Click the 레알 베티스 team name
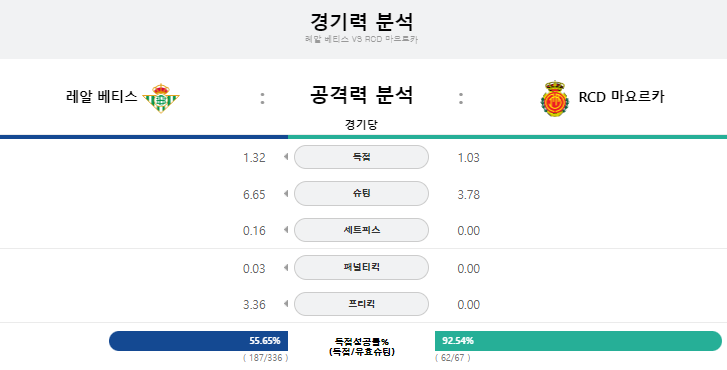This screenshot has width=727, height=370. pyautogui.click(x=102, y=96)
